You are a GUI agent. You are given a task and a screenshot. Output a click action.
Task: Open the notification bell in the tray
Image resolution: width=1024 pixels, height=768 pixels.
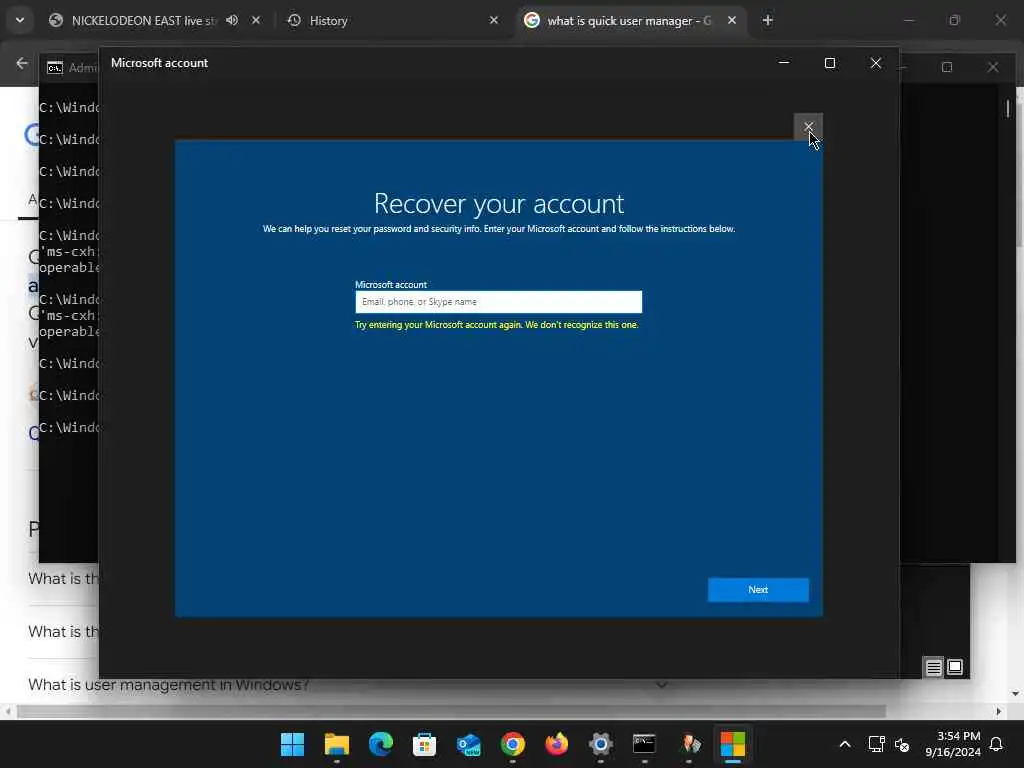point(996,744)
